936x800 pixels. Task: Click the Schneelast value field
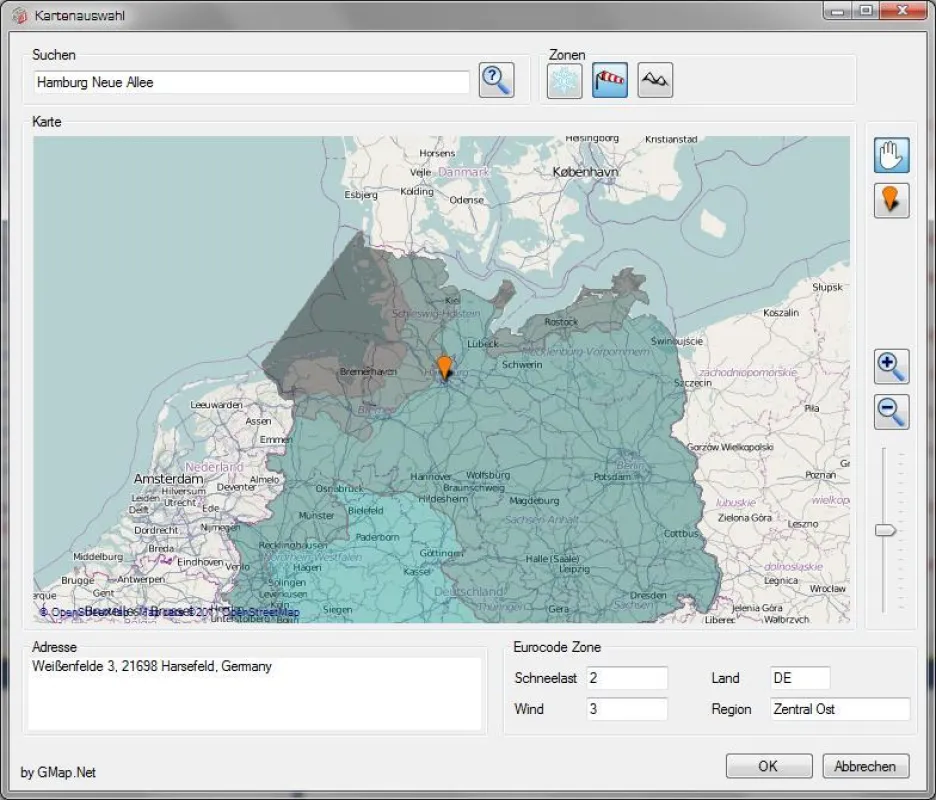tap(627, 678)
